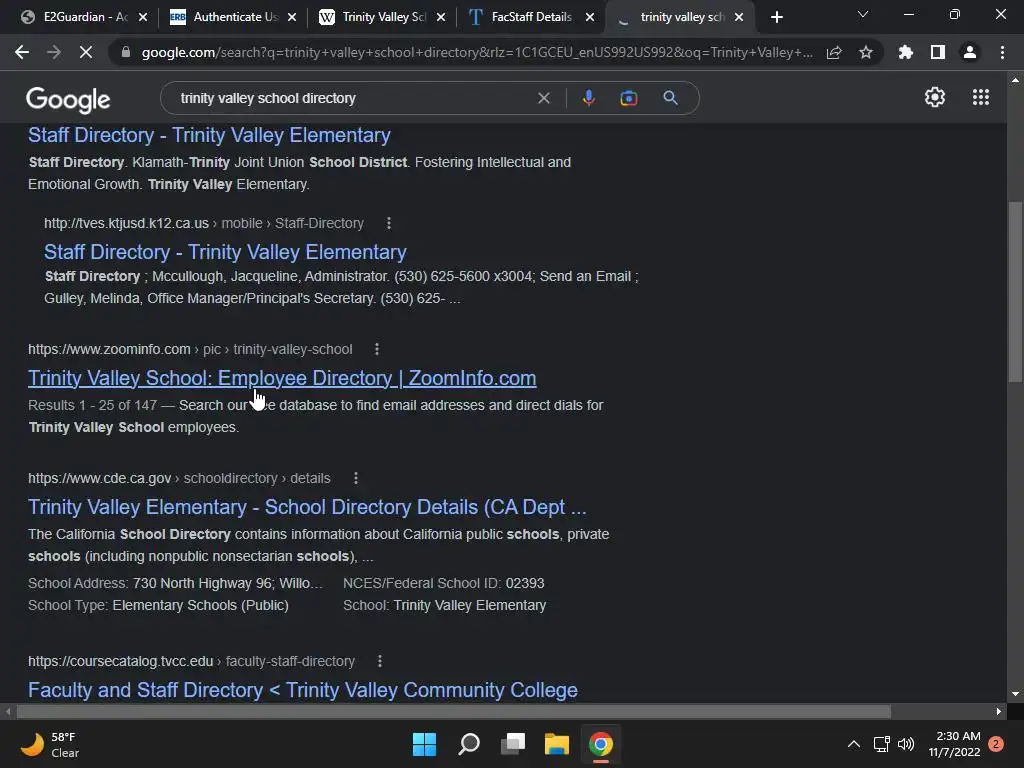This screenshot has height=768, width=1024.
Task: Bookmark this page with the star
Action: pyautogui.click(x=866, y=52)
